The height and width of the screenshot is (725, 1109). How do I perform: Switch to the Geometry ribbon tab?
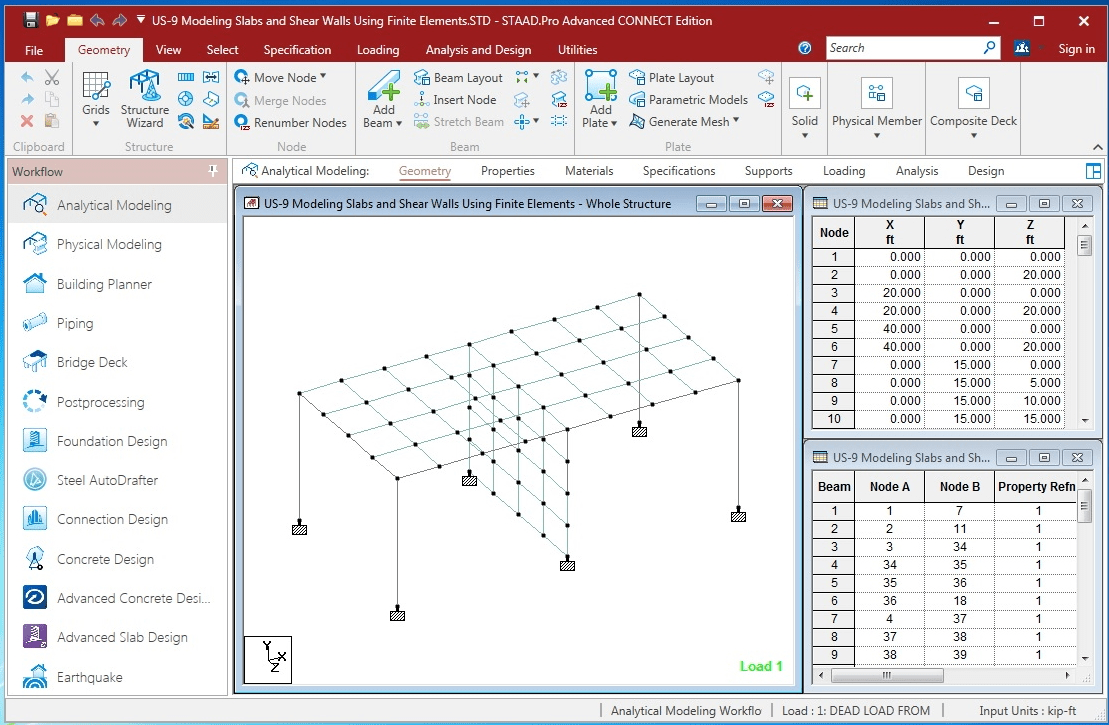pos(103,49)
